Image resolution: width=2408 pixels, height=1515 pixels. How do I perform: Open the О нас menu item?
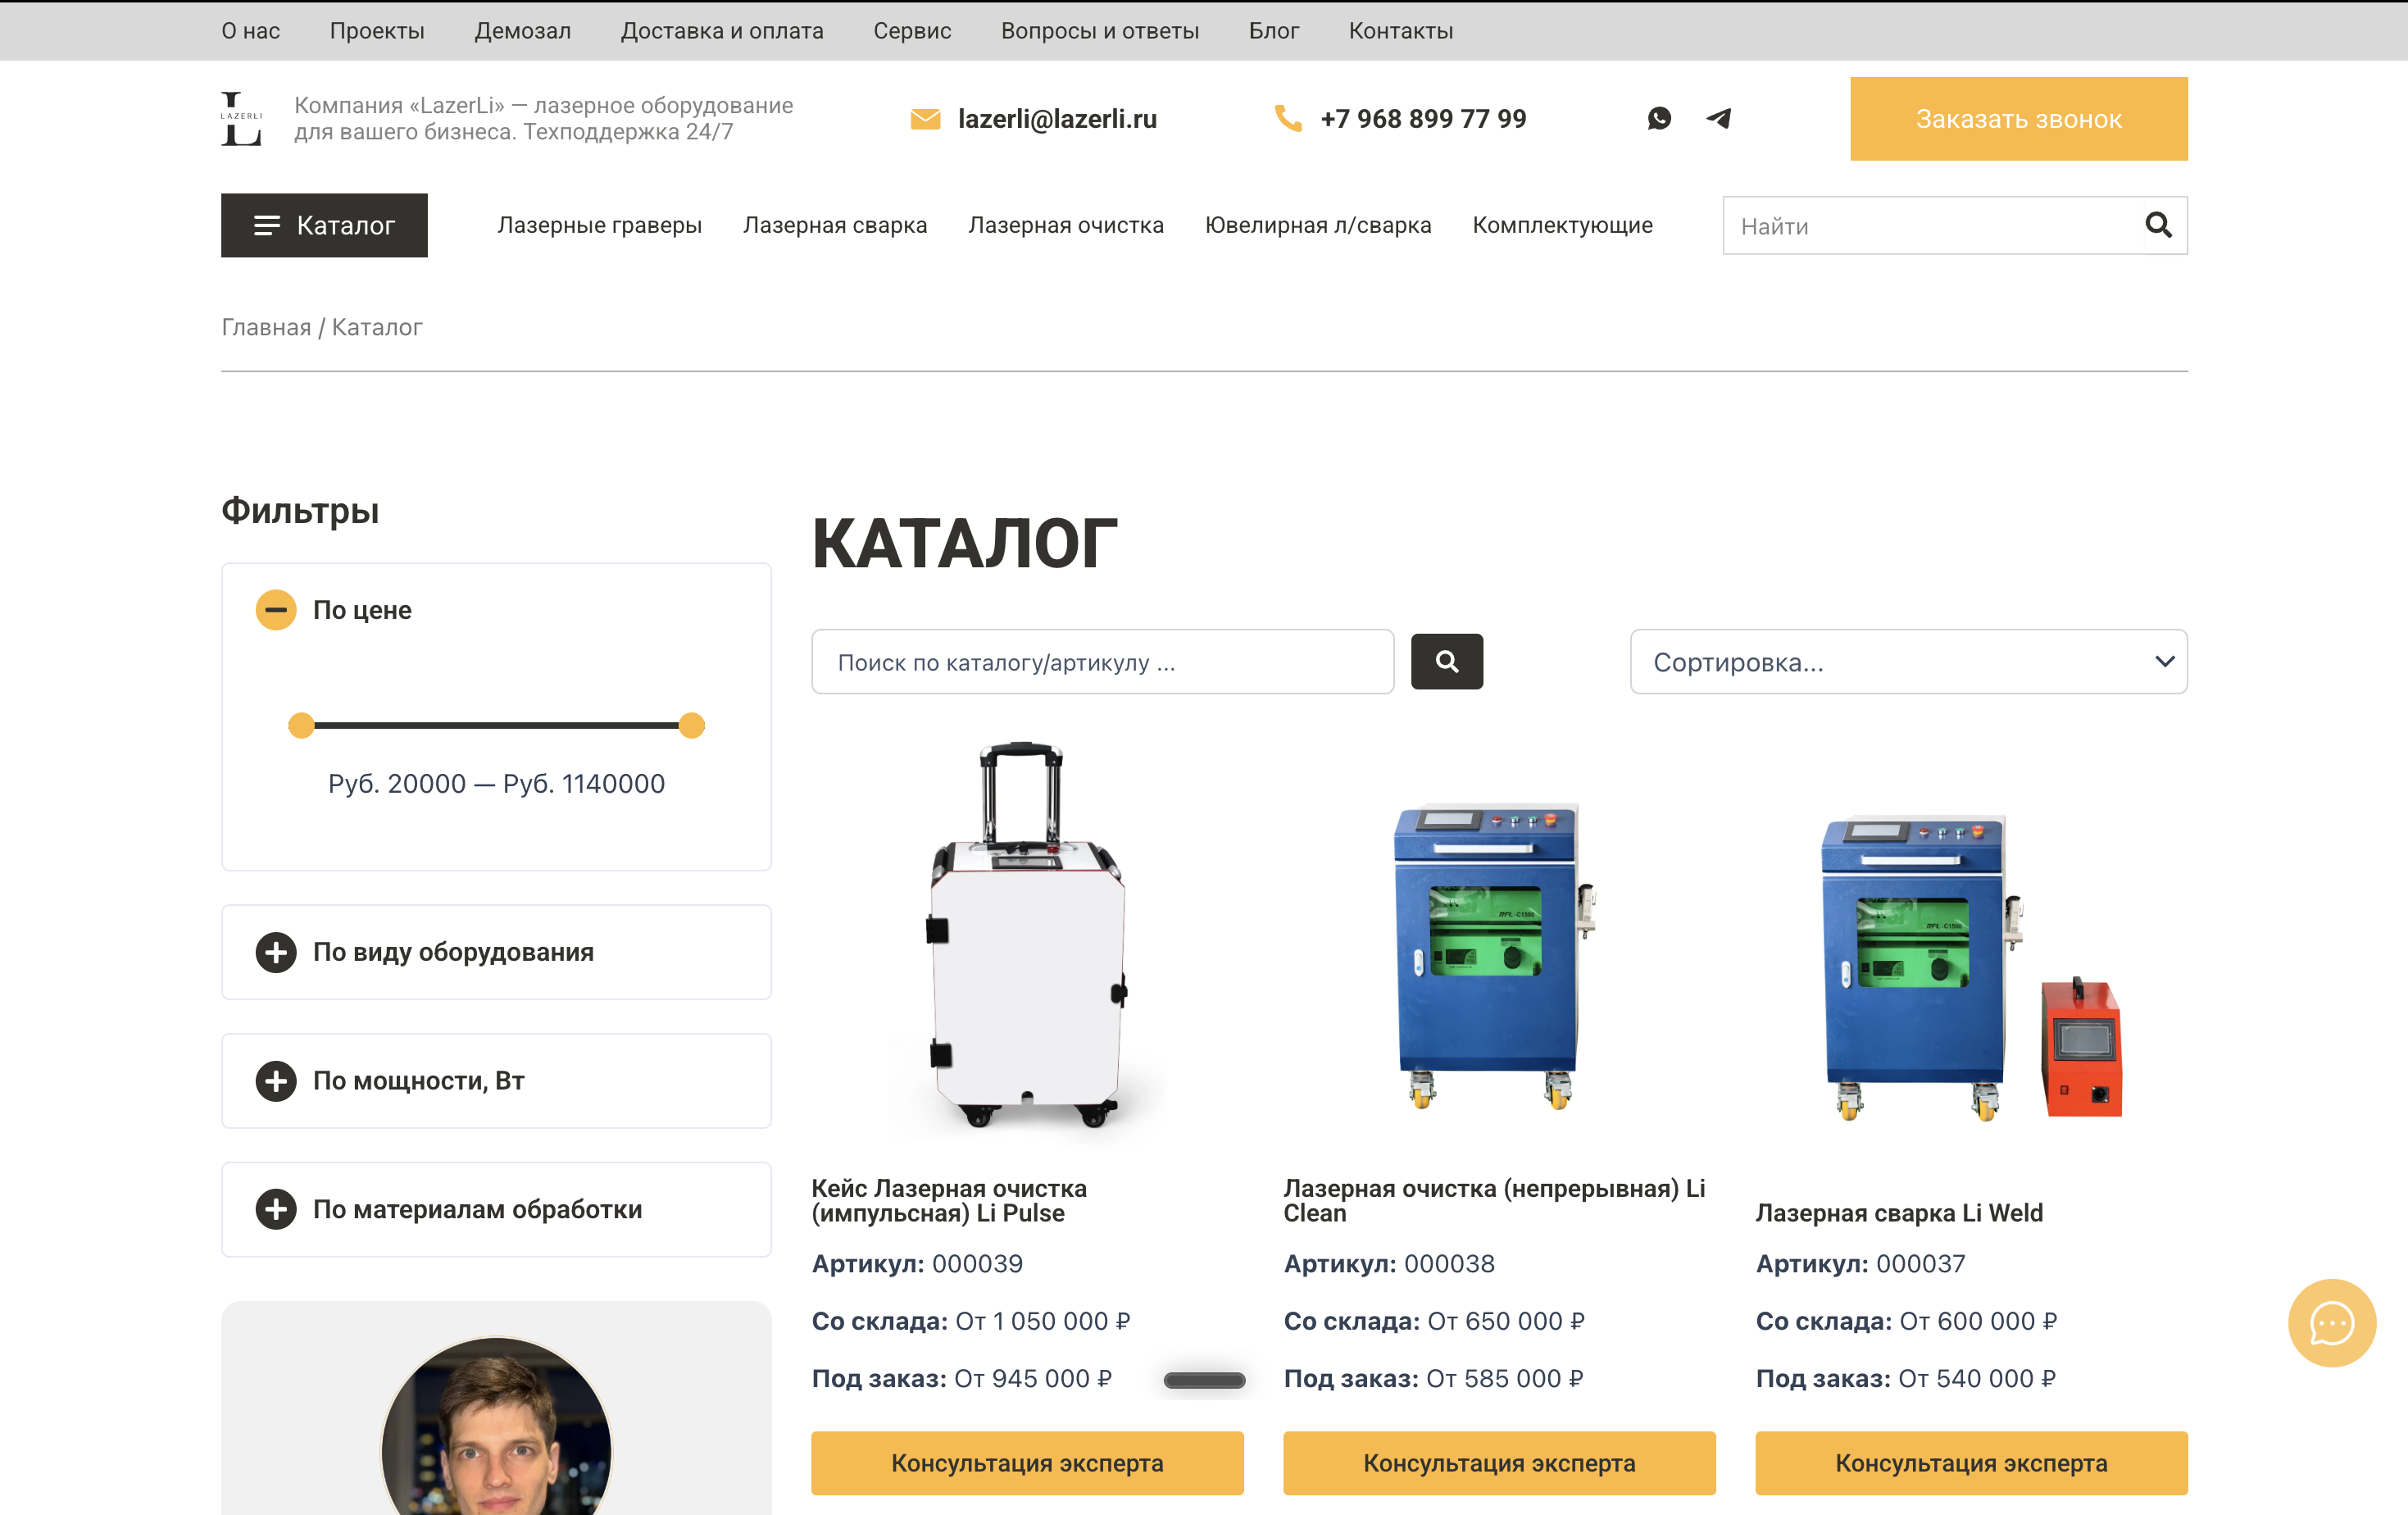[251, 31]
